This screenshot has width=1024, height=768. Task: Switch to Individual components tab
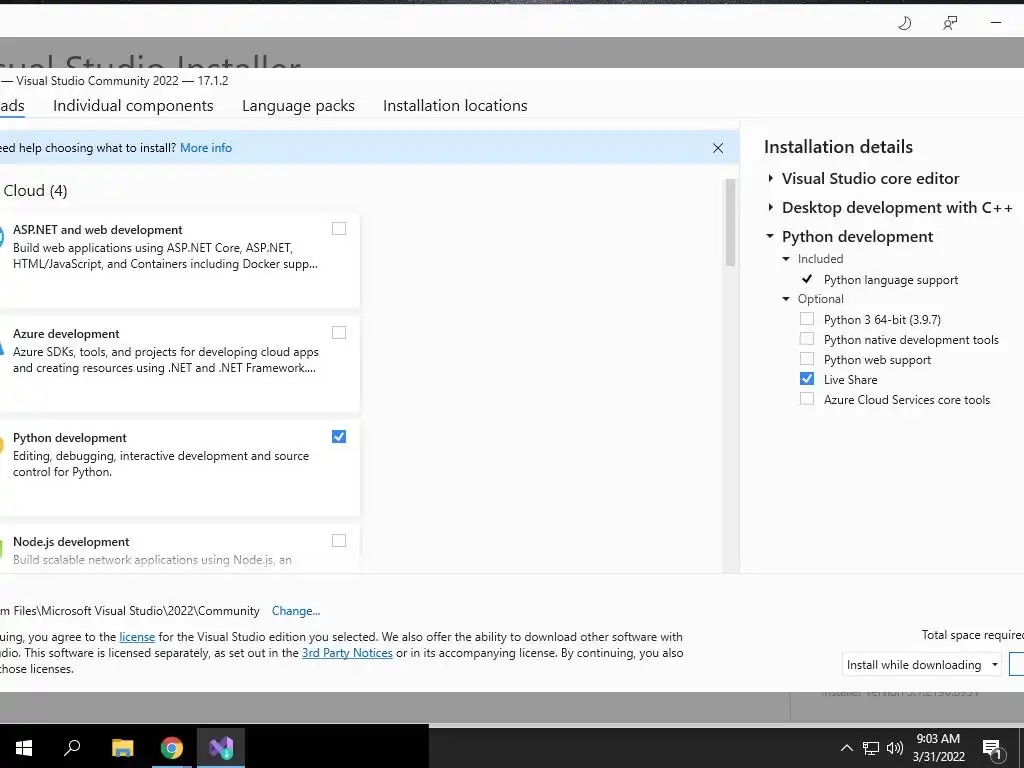pyautogui.click(x=133, y=106)
